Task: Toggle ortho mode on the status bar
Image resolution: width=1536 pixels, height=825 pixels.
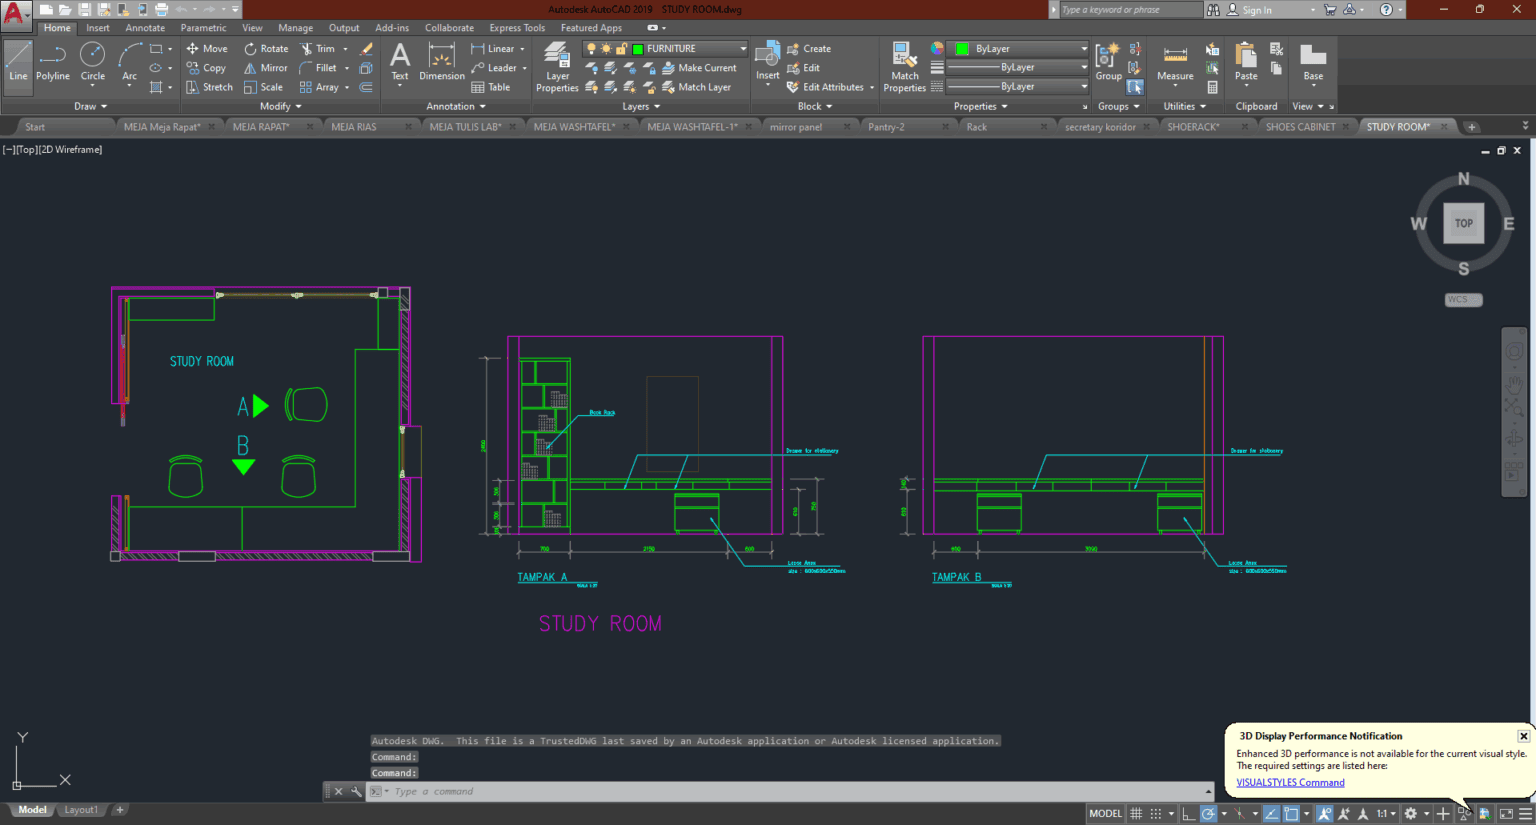Action: click(x=1187, y=813)
